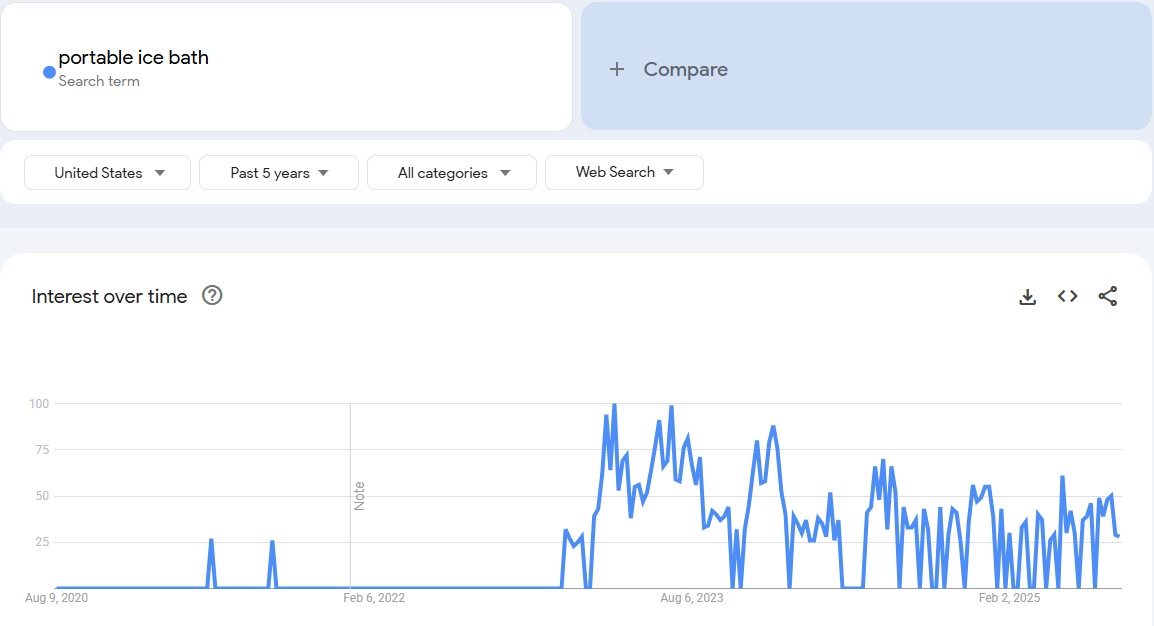Open the Past 5 years time dropdown
Viewport: 1154px width, 626px height.
278,172
